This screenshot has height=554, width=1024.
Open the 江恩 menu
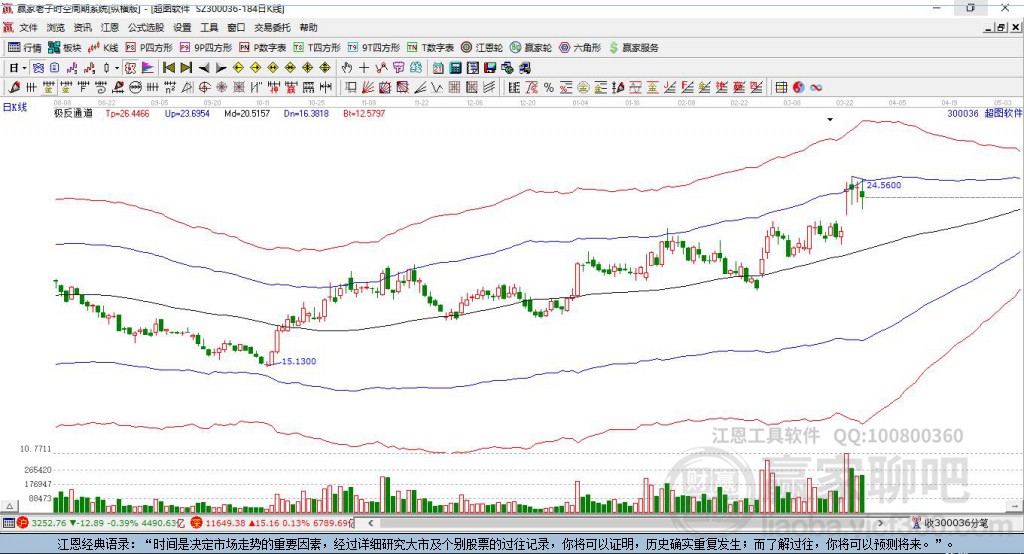(x=110, y=27)
